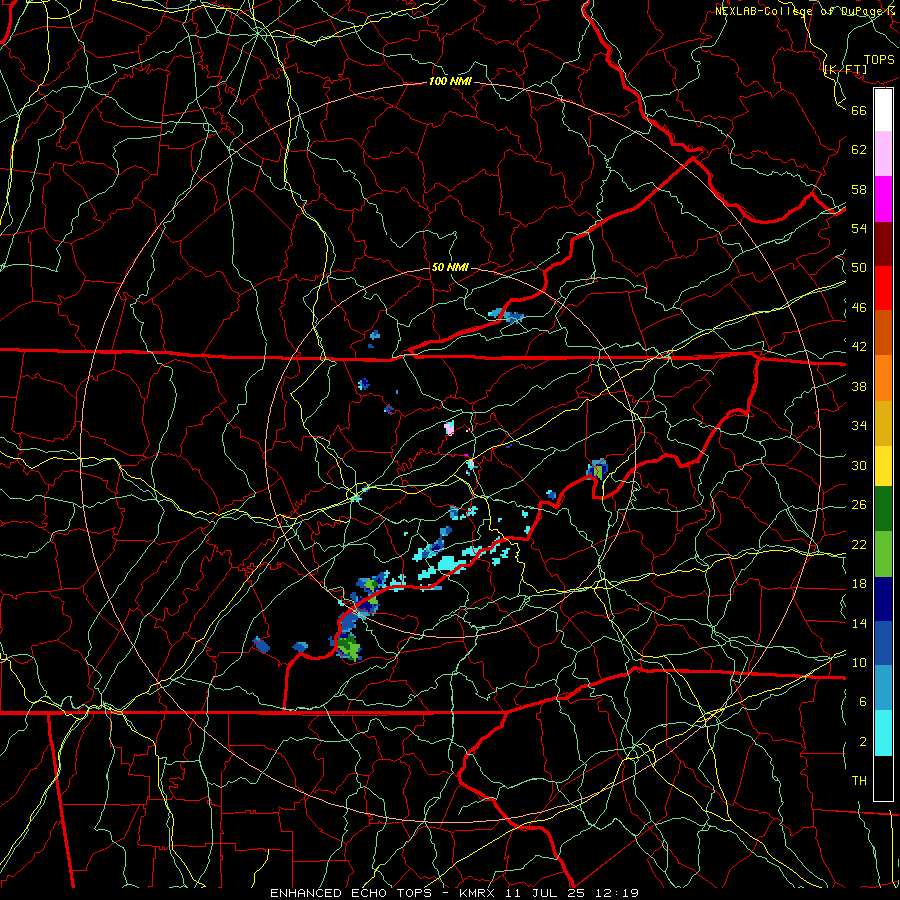Click the blue-green echo cell east of the radar
The image size is (900, 900).
(x=598, y=469)
